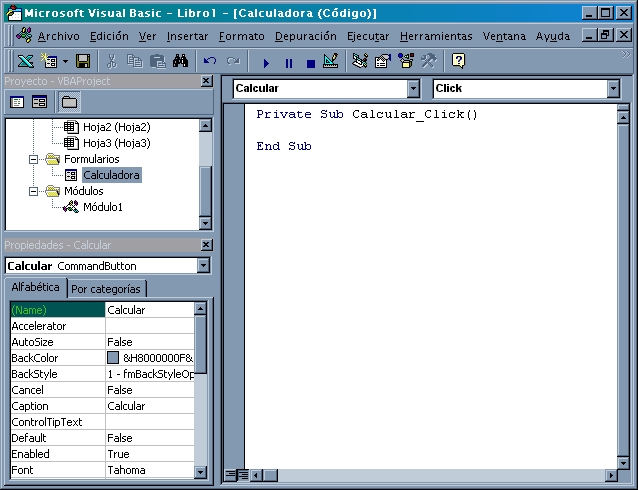The height and width of the screenshot is (490, 638).
Task: Open the Depuración menu
Action: click(x=305, y=36)
